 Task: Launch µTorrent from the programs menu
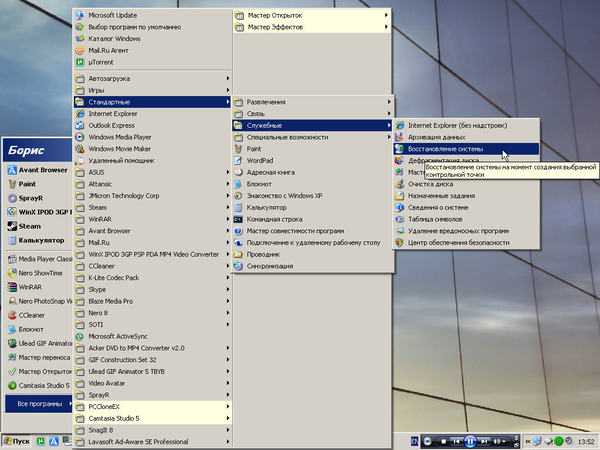(x=152, y=62)
